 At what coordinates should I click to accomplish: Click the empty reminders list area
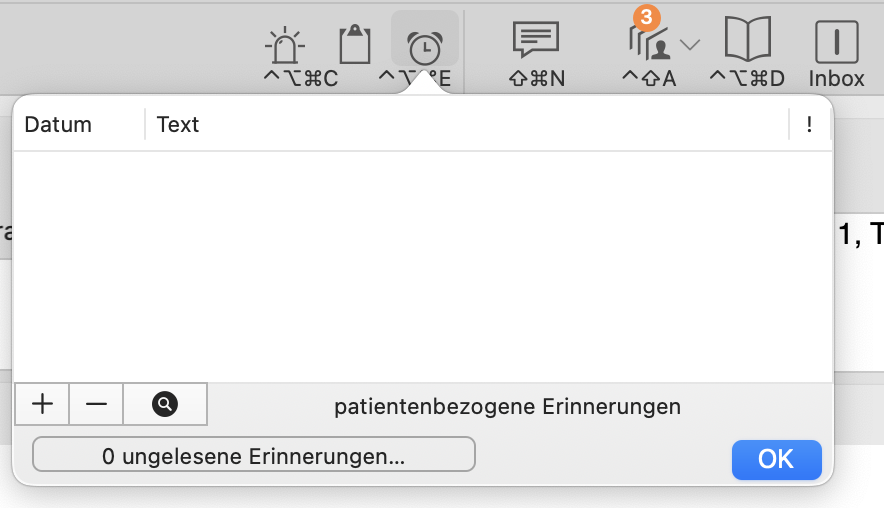pos(423,267)
